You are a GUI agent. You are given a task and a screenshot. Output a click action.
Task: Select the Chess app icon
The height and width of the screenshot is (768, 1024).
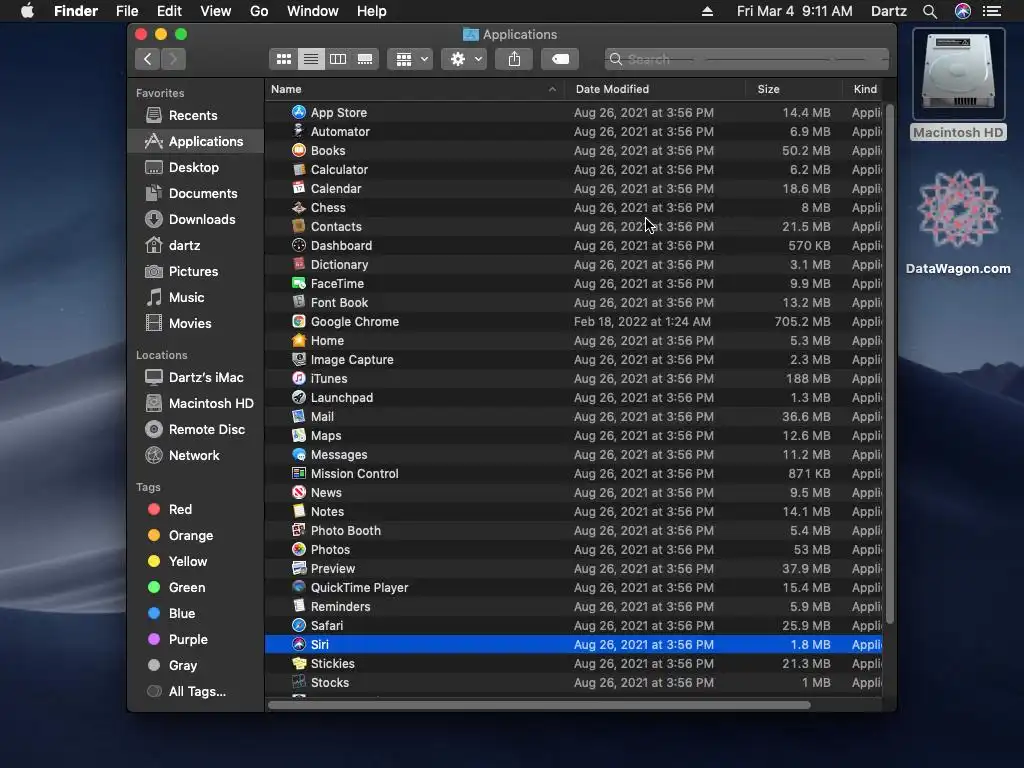298,208
